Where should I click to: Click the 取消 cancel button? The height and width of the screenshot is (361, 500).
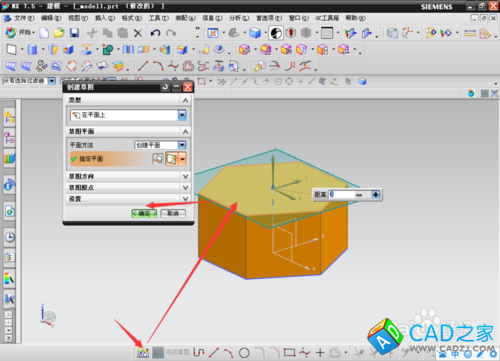(173, 213)
